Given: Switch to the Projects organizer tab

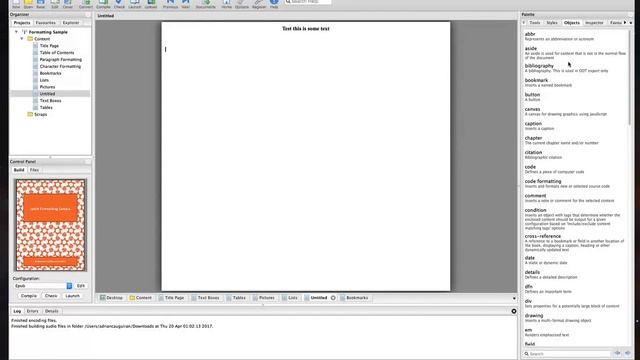Looking at the screenshot, I should click(x=22, y=23).
